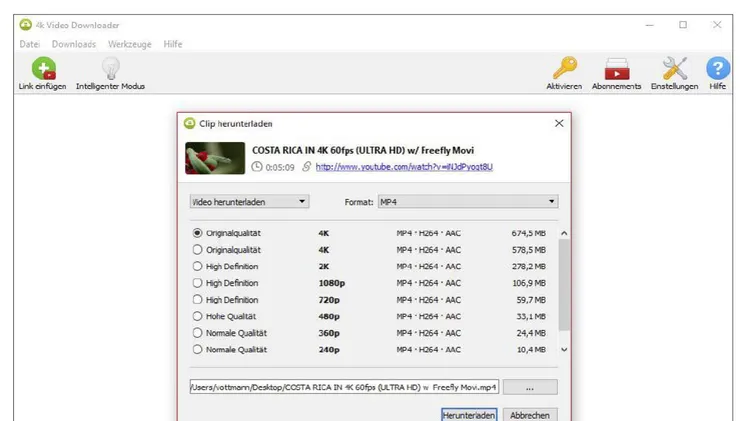
Task: Toggle the Intelligenter Modus lightbulb icon
Action: (x=110, y=68)
